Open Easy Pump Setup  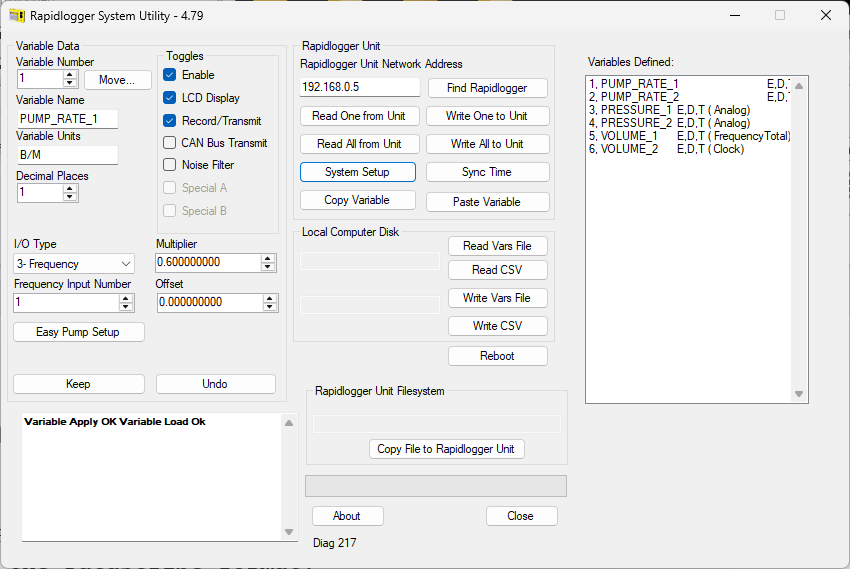click(x=79, y=332)
